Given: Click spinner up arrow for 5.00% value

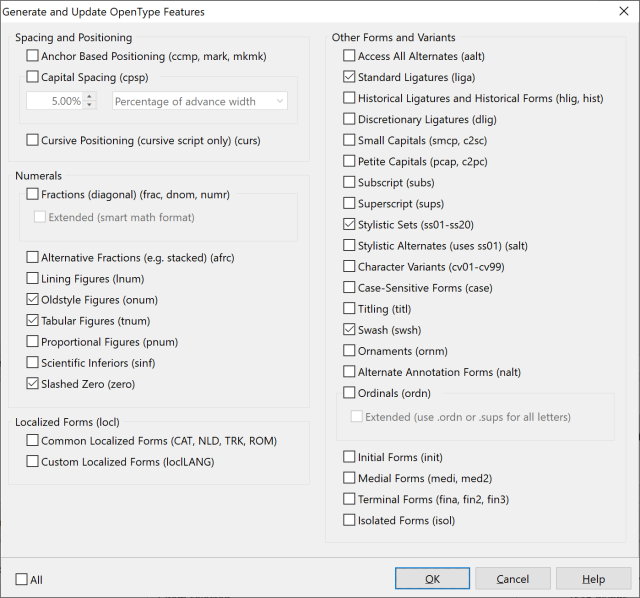Looking at the screenshot, I should (x=90, y=97).
